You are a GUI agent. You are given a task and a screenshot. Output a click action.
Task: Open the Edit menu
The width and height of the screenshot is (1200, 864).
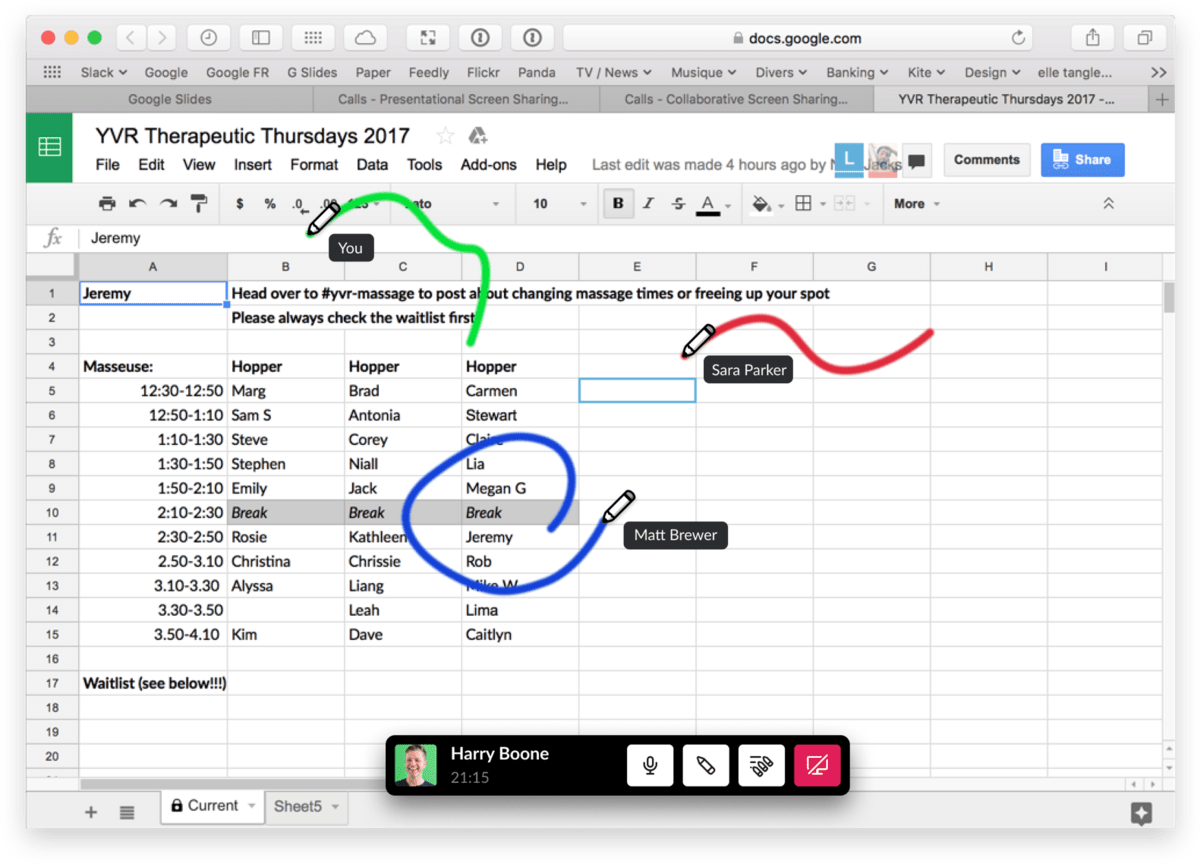[x=151, y=165]
